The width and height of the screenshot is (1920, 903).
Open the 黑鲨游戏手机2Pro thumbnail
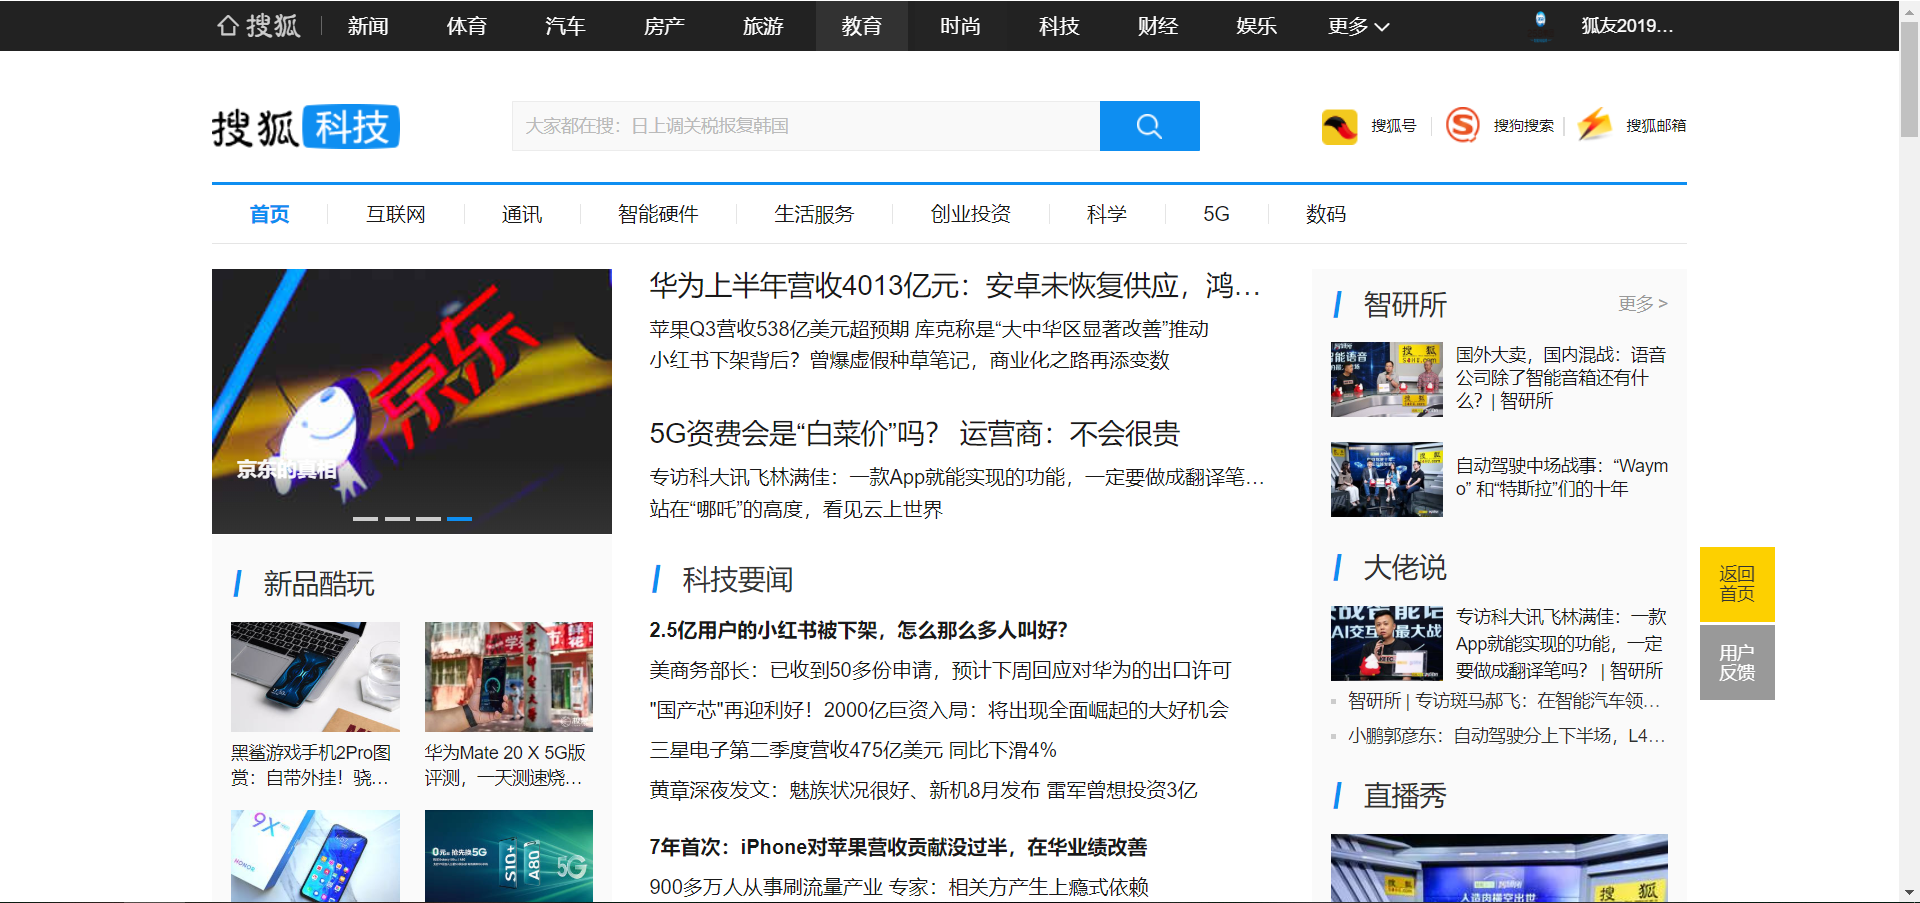315,676
